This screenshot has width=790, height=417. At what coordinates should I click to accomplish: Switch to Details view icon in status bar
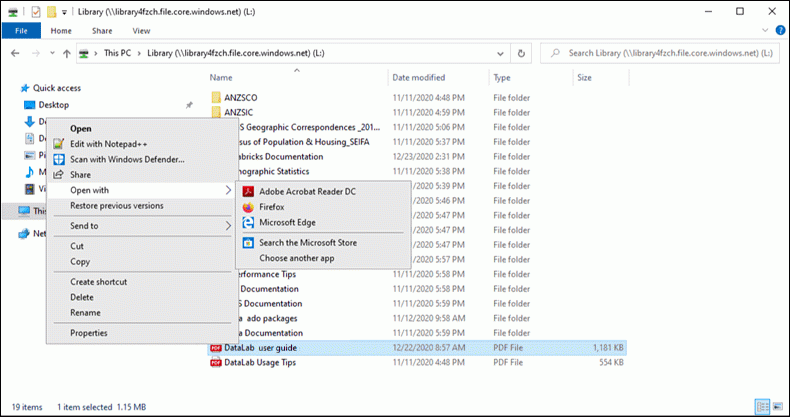point(762,406)
